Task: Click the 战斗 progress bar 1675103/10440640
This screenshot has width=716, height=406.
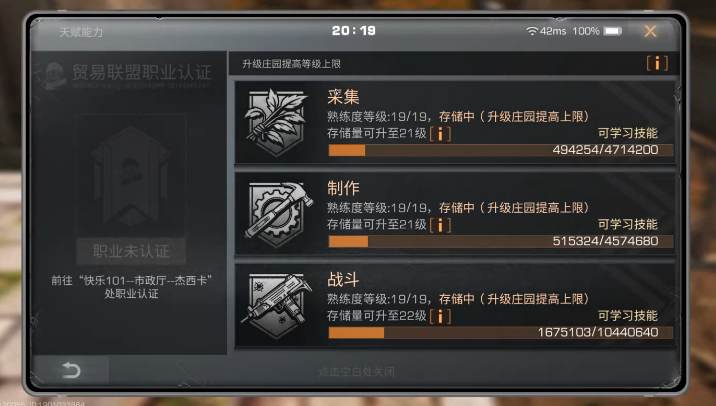Action: [500, 332]
